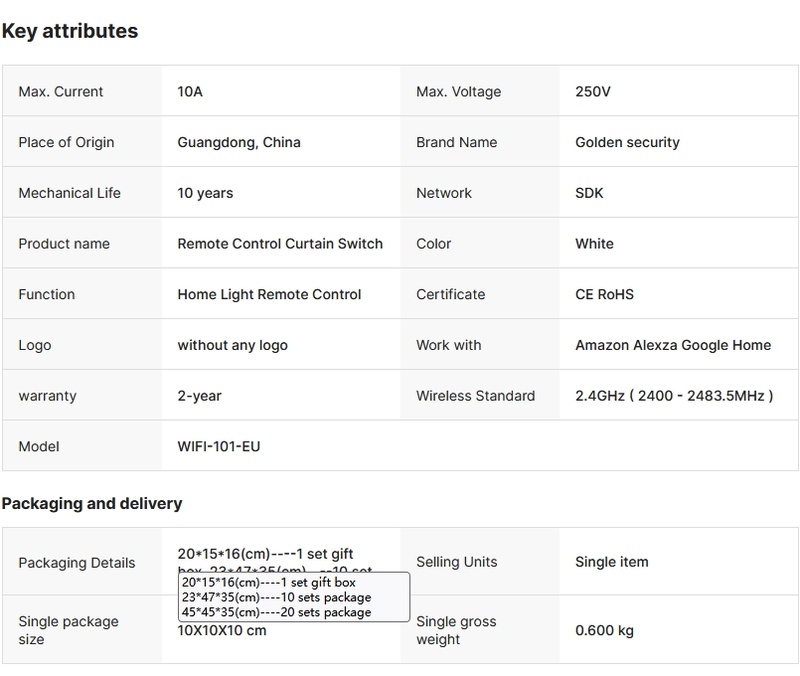Select the 10A max current value
Image resolution: width=800 pixels, height=676 pixels.
[190, 92]
